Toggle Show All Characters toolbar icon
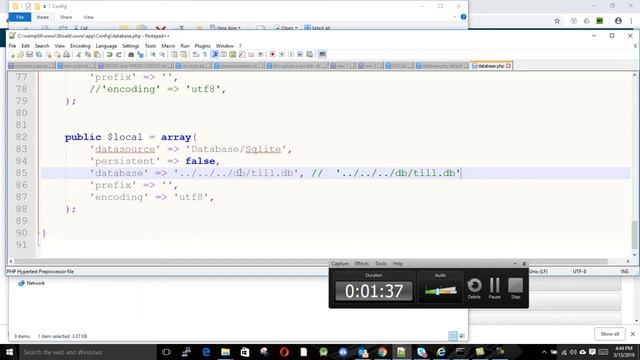Screen dimensions: 640x360 coord(205,55)
